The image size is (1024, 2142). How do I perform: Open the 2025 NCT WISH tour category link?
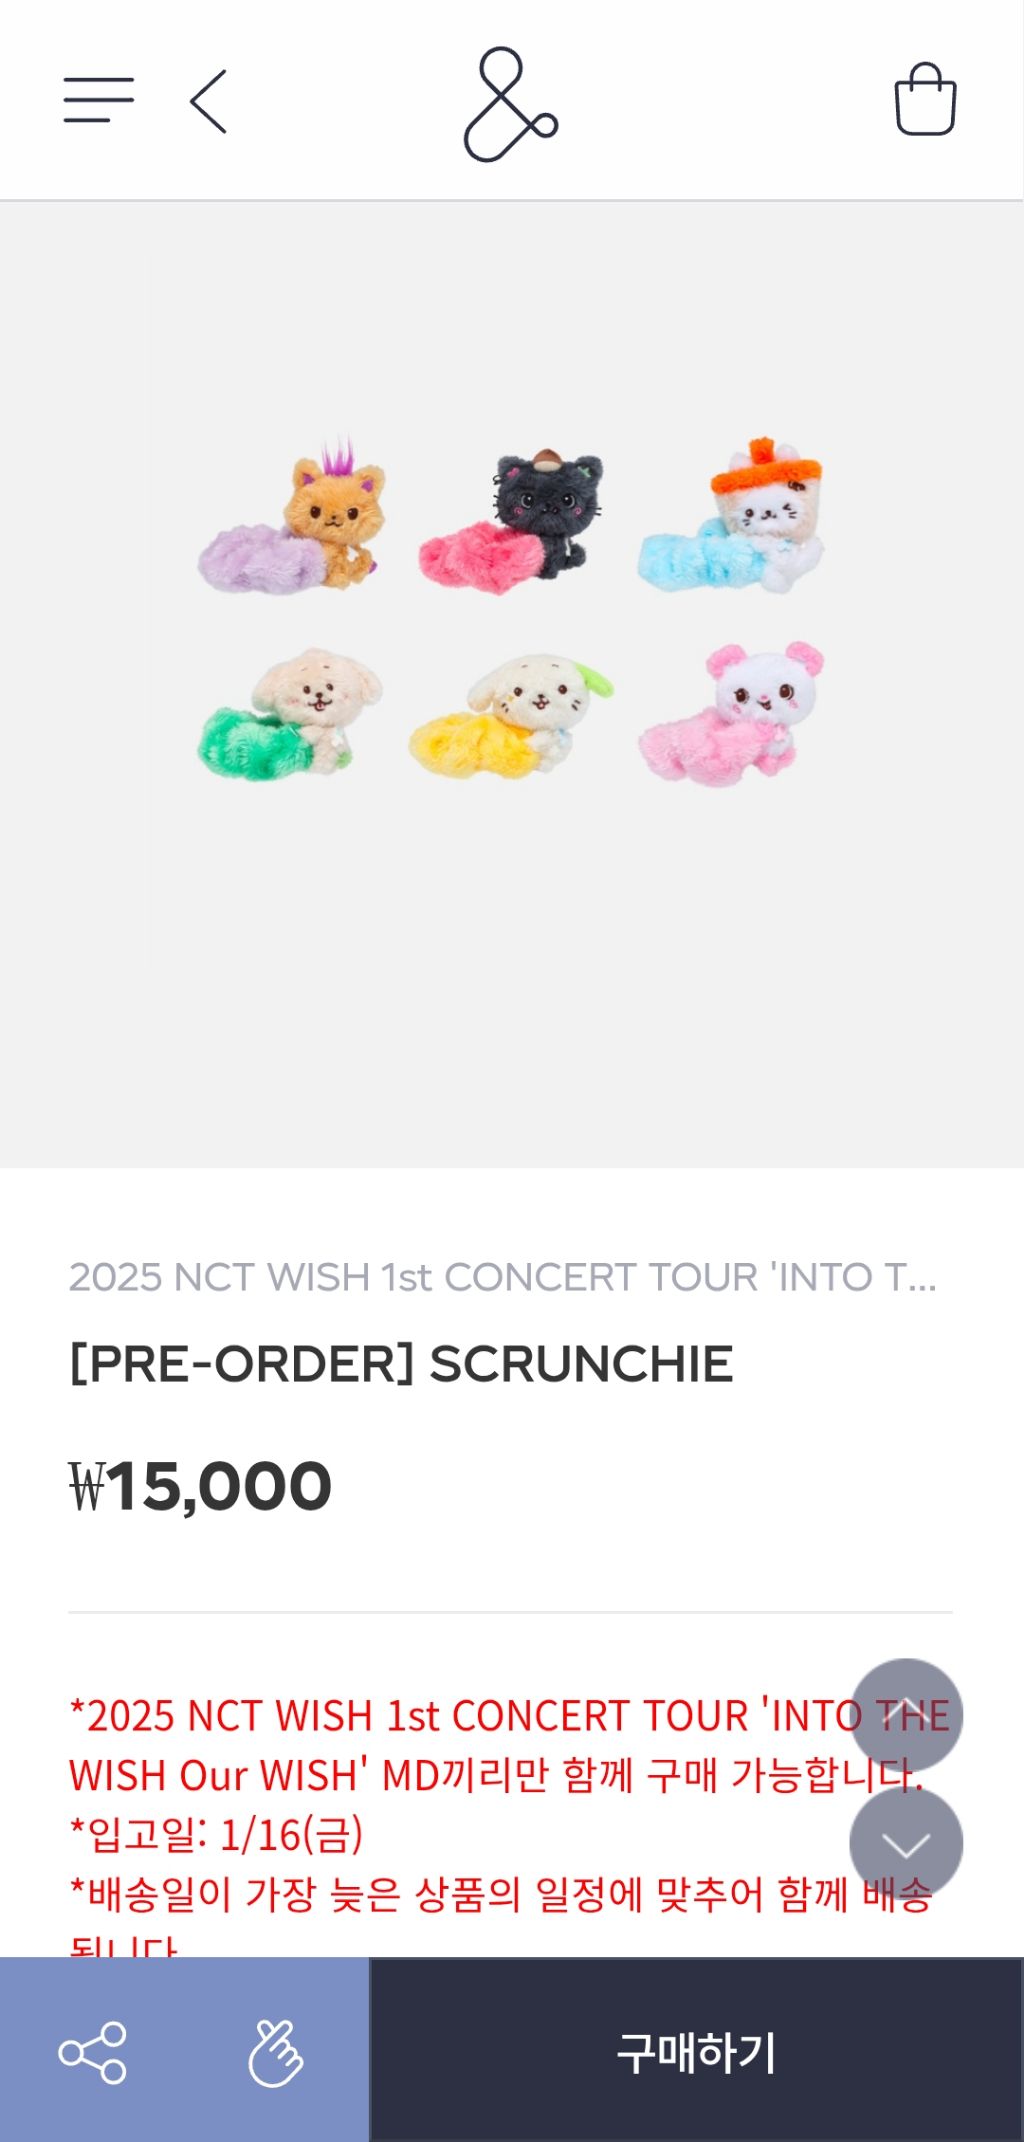pos(503,1277)
